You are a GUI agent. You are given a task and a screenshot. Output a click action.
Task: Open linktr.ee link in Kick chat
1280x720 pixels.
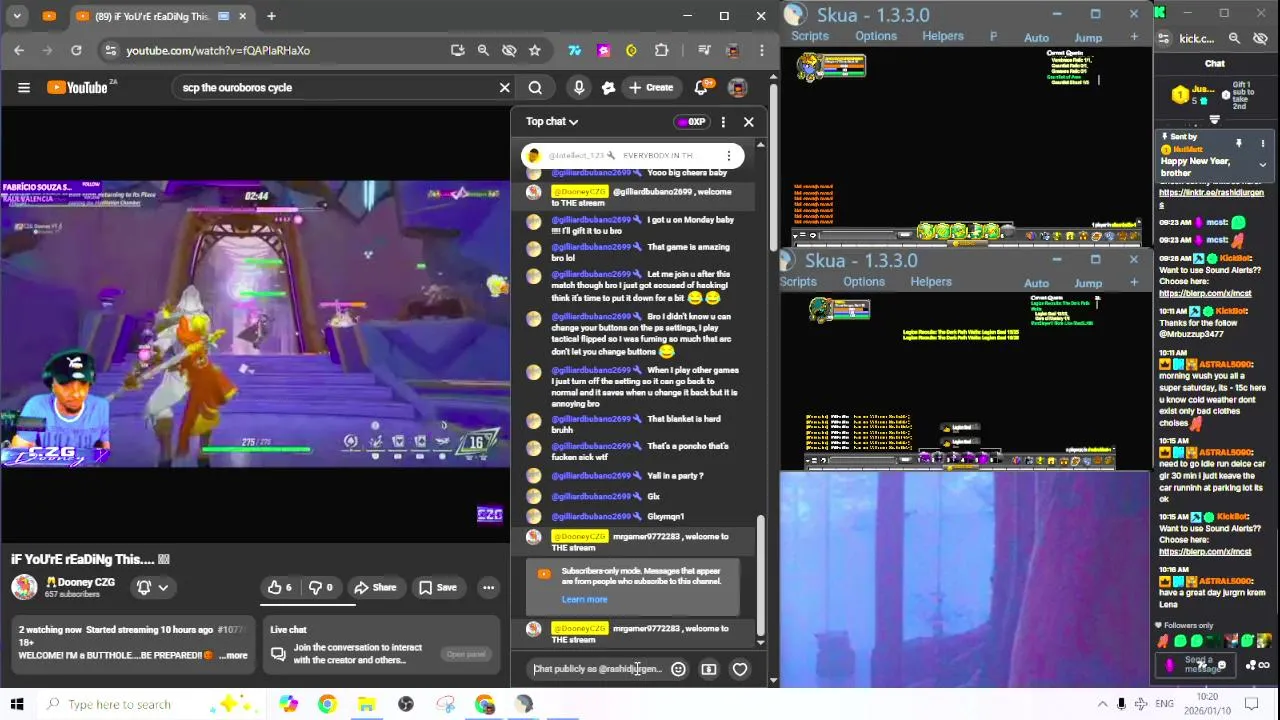pos(1211,198)
